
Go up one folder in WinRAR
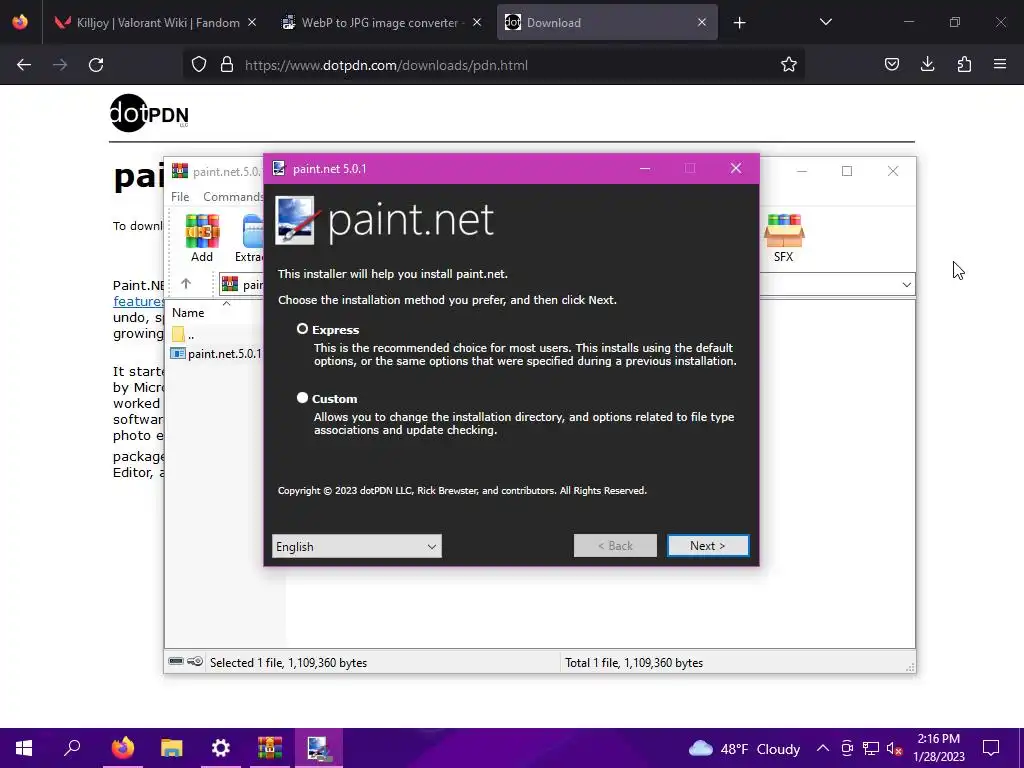(186, 284)
